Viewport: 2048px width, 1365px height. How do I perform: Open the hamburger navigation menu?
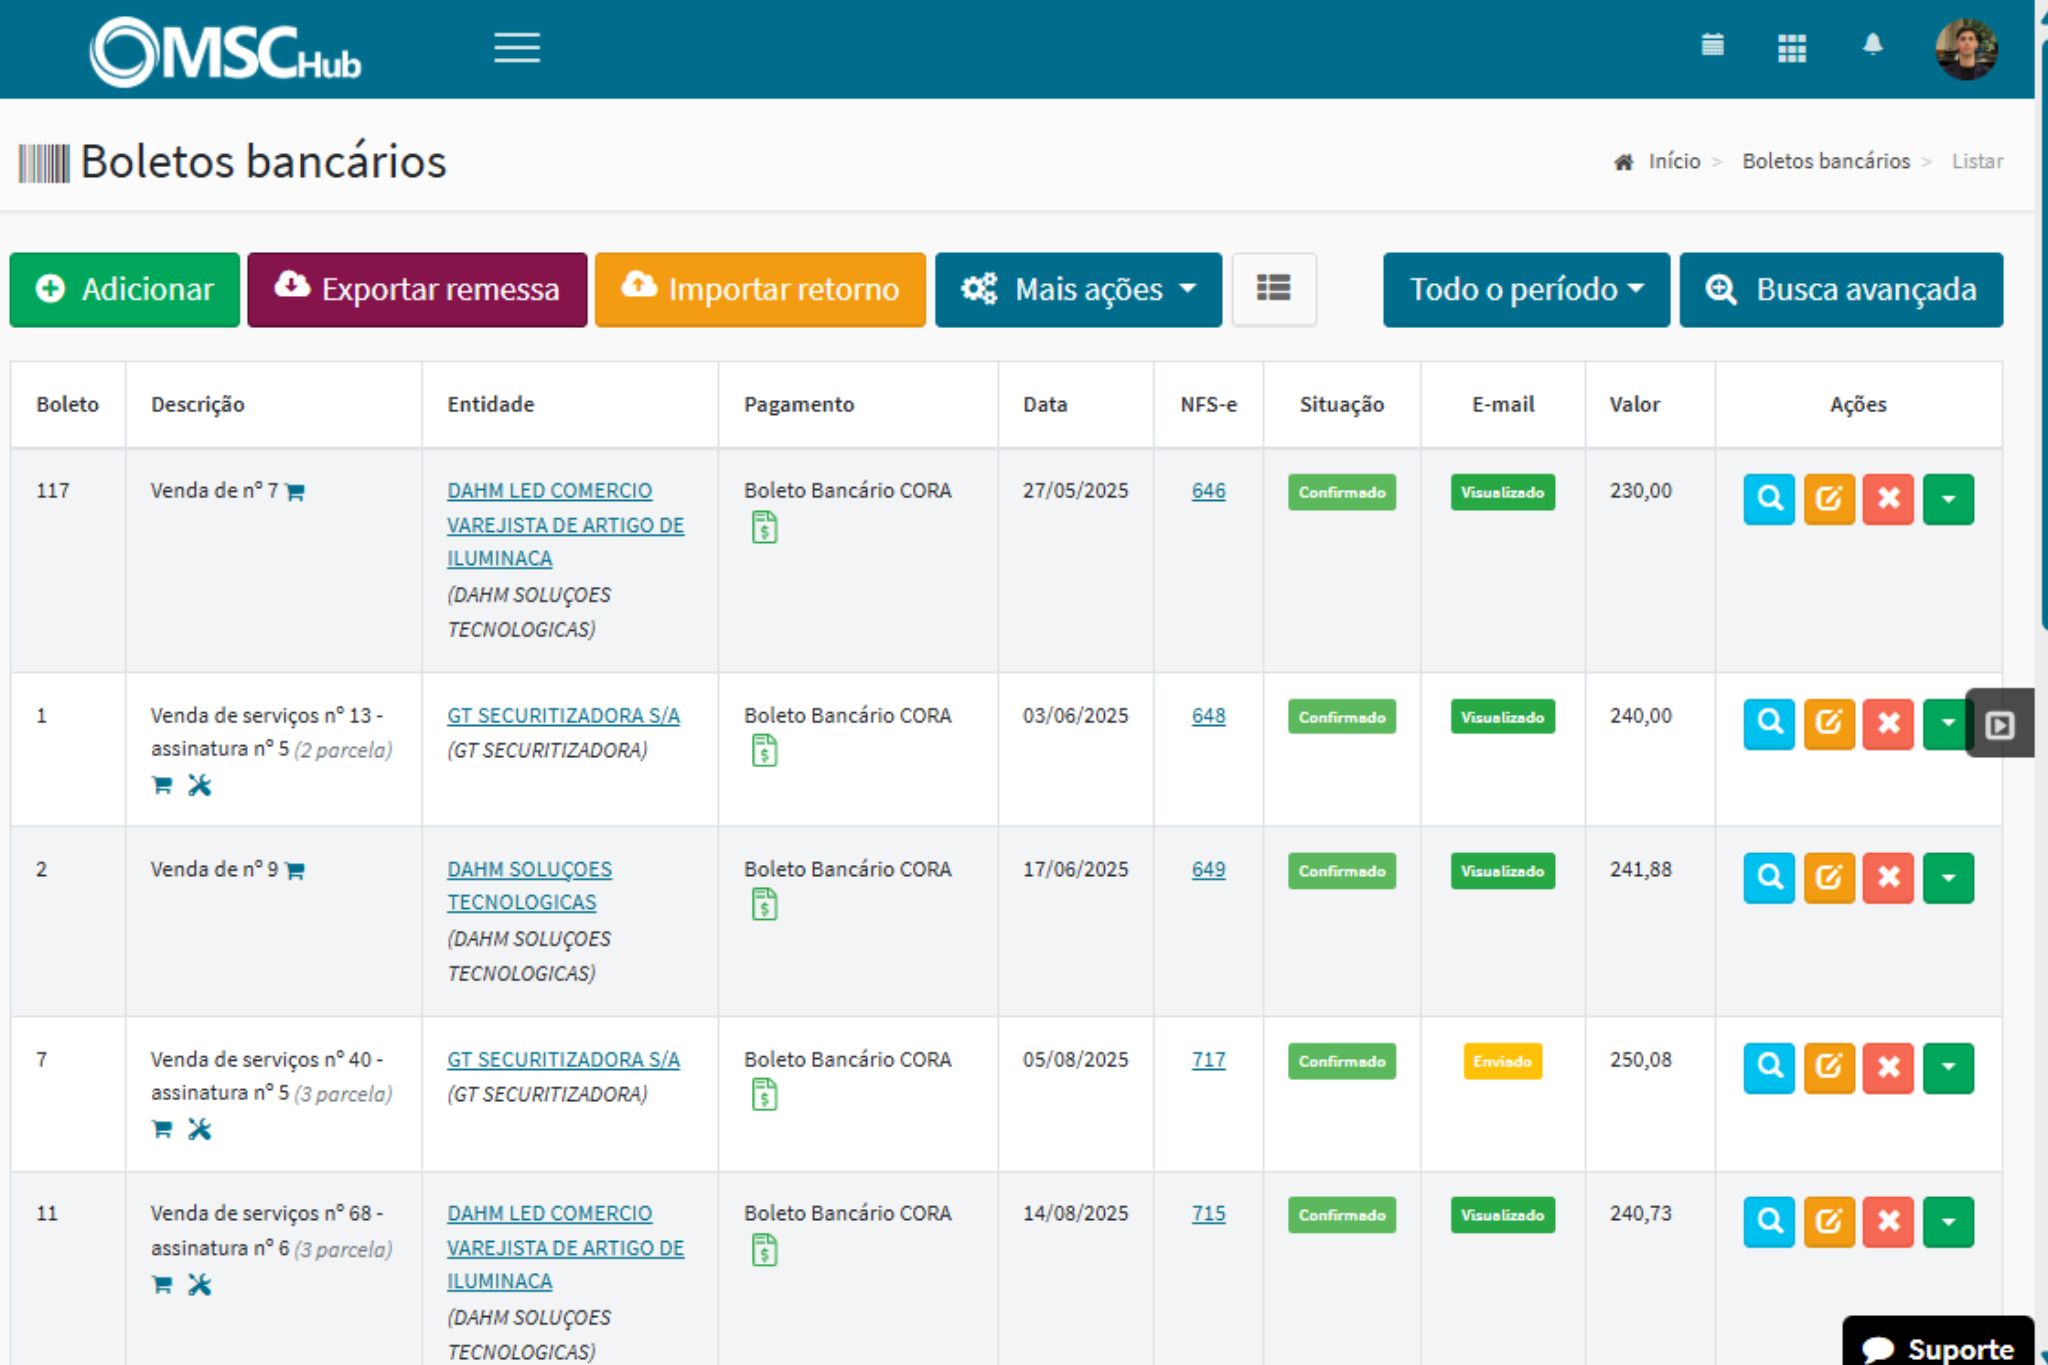(517, 48)
